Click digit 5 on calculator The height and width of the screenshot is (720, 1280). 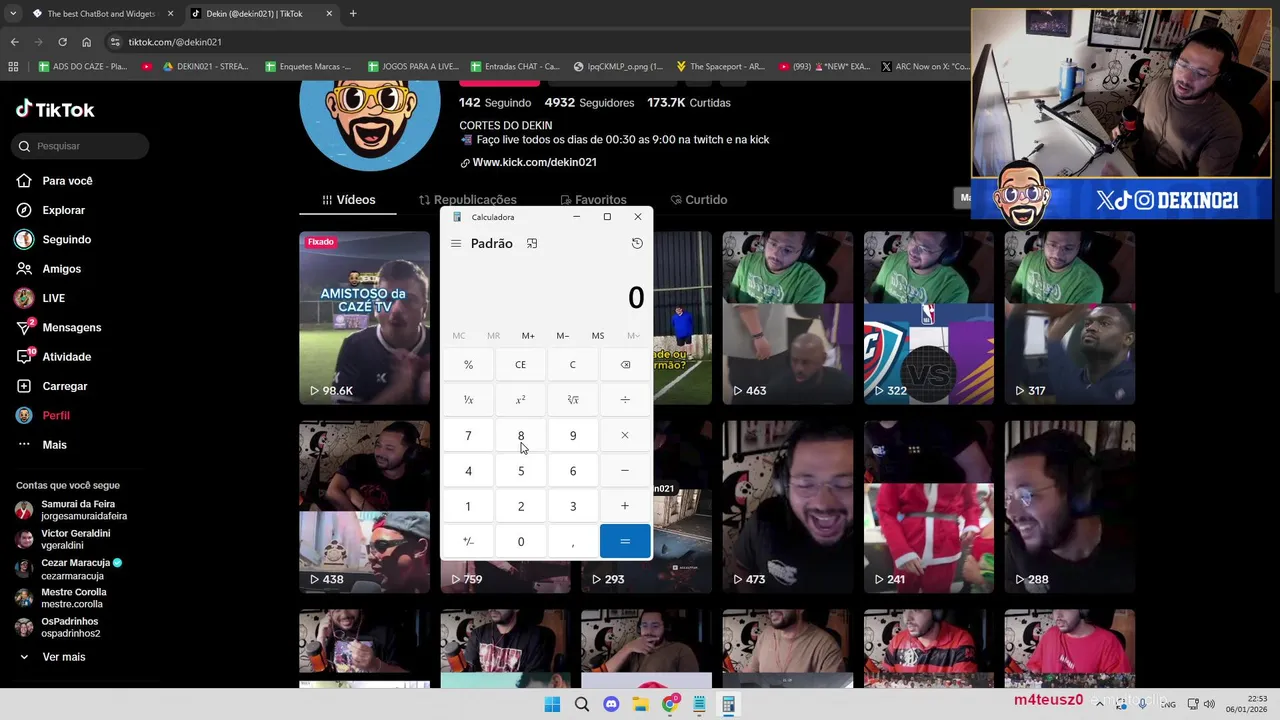(520, 471)
